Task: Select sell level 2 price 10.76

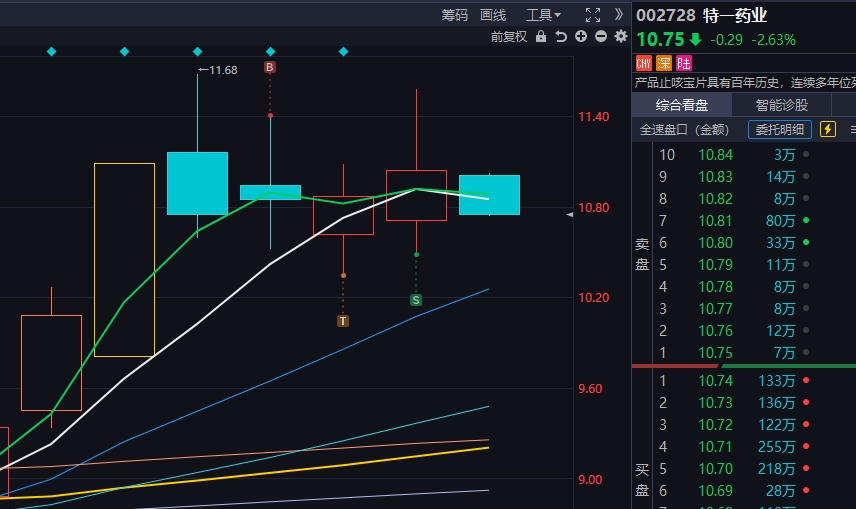Action: click(716, 331)
